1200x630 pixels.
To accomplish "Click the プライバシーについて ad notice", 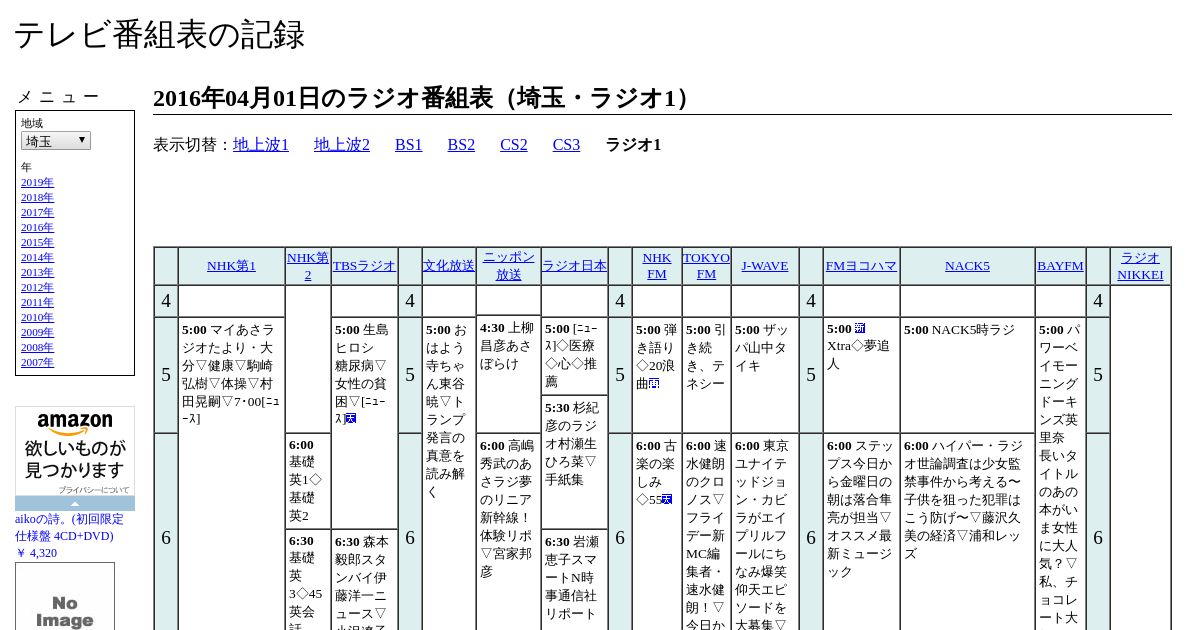I will (93, 490).
